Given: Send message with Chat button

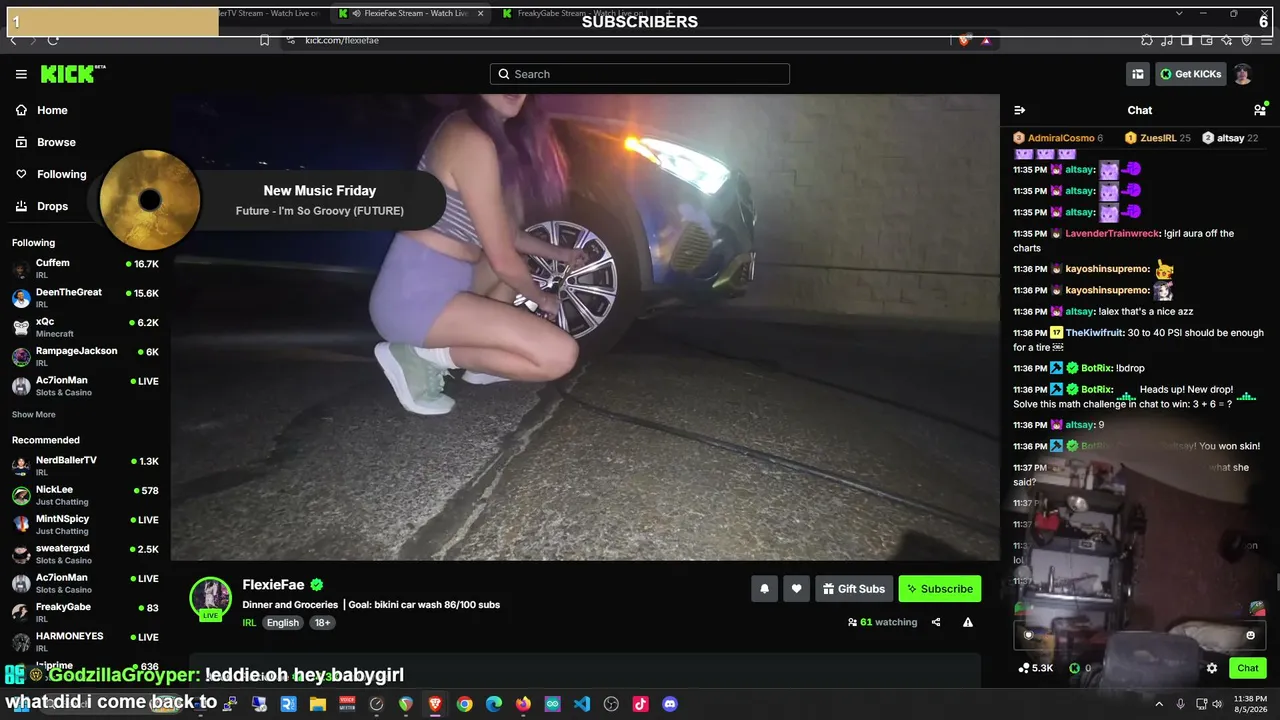Looking at the screenshot, I should tap(1248, 668).
